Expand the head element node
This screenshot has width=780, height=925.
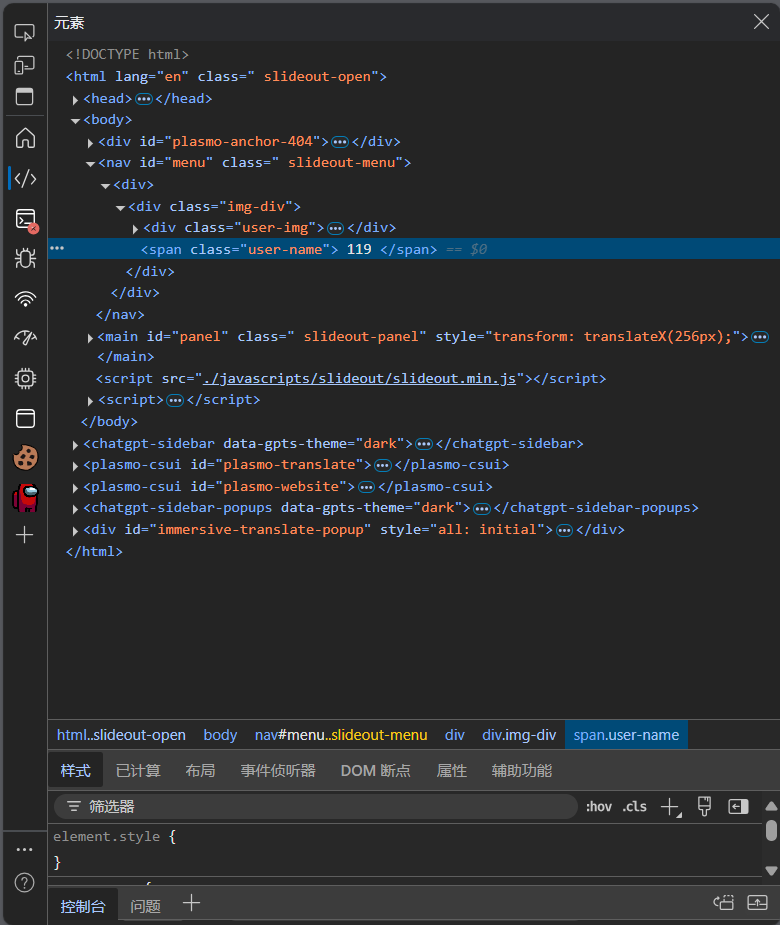coord(75,100)
